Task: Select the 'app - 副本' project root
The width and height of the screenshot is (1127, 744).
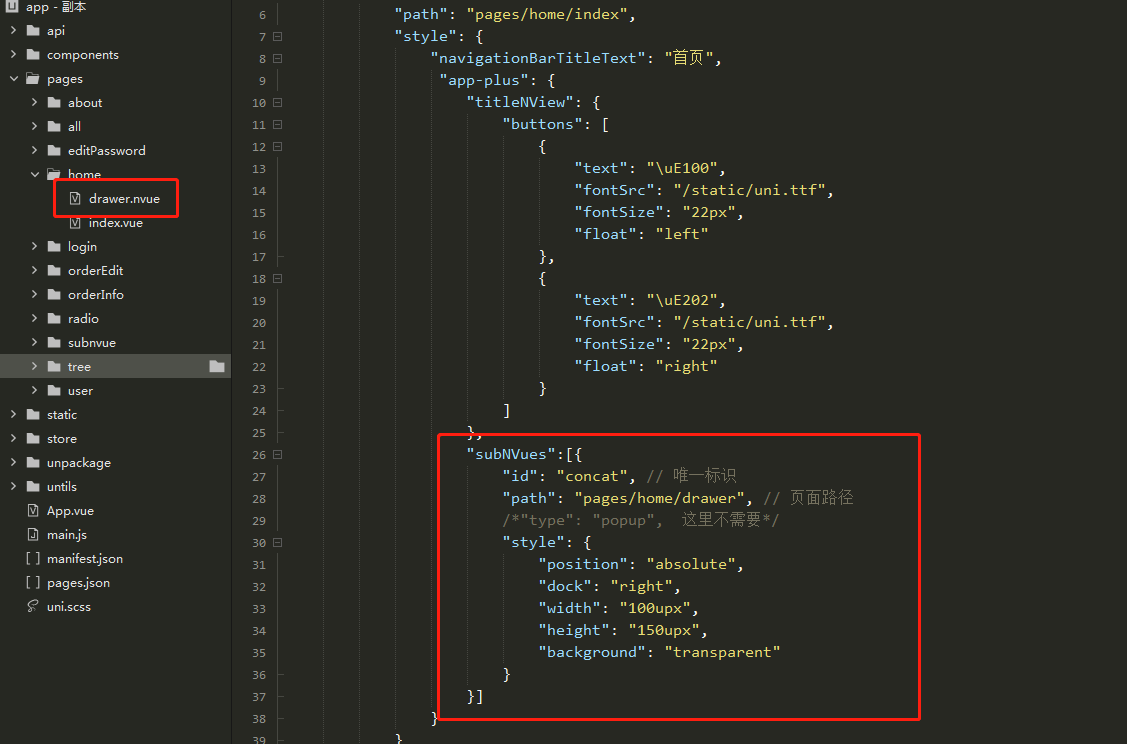Action: click(x=56, y=7)
